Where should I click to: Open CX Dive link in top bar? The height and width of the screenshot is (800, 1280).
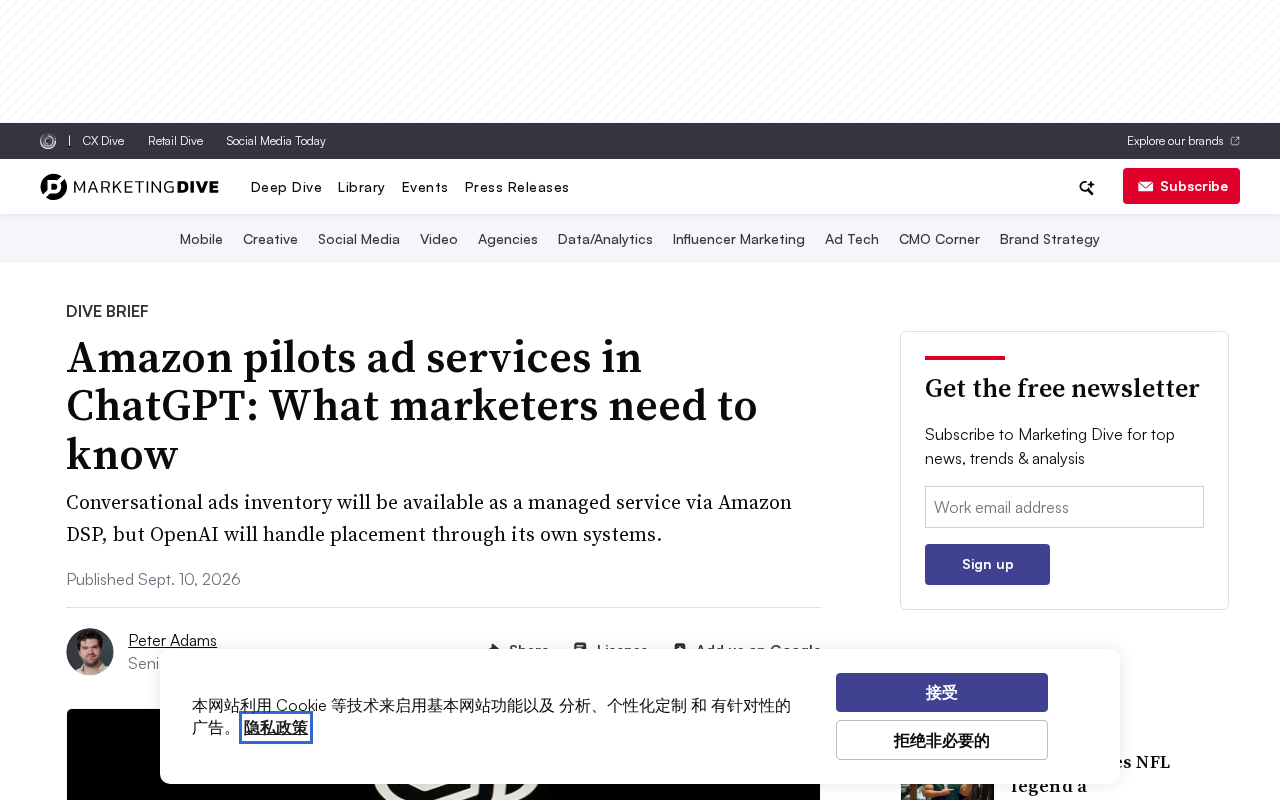coord(103,141)
